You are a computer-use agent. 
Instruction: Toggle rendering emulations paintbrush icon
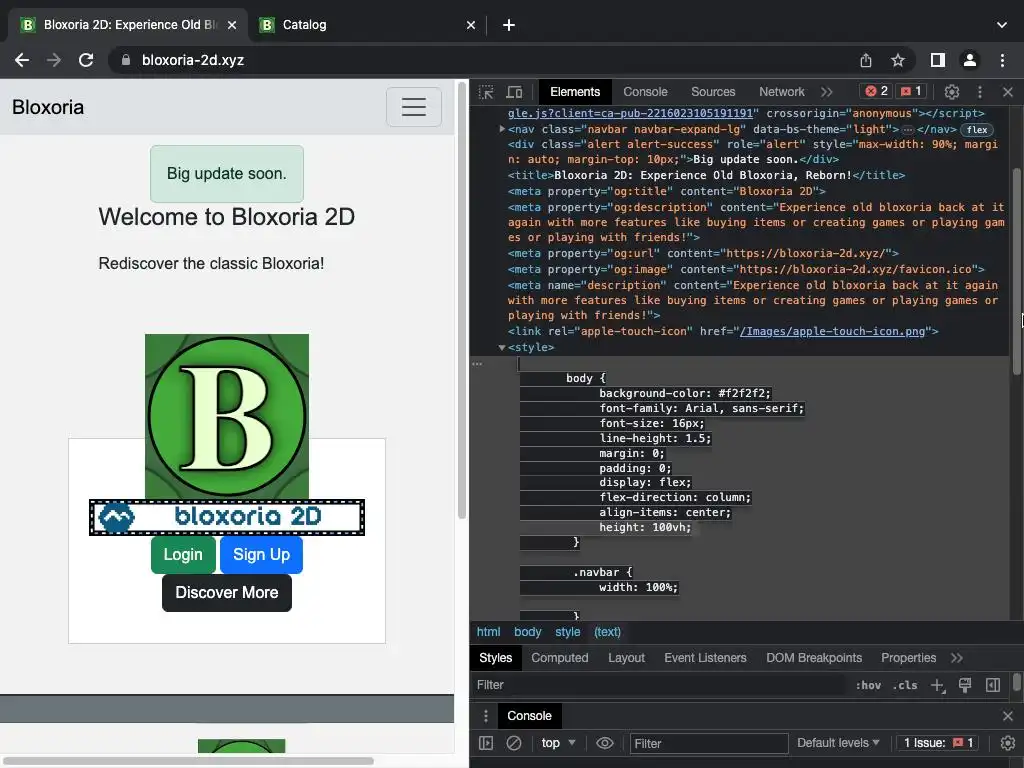(965, 685)
